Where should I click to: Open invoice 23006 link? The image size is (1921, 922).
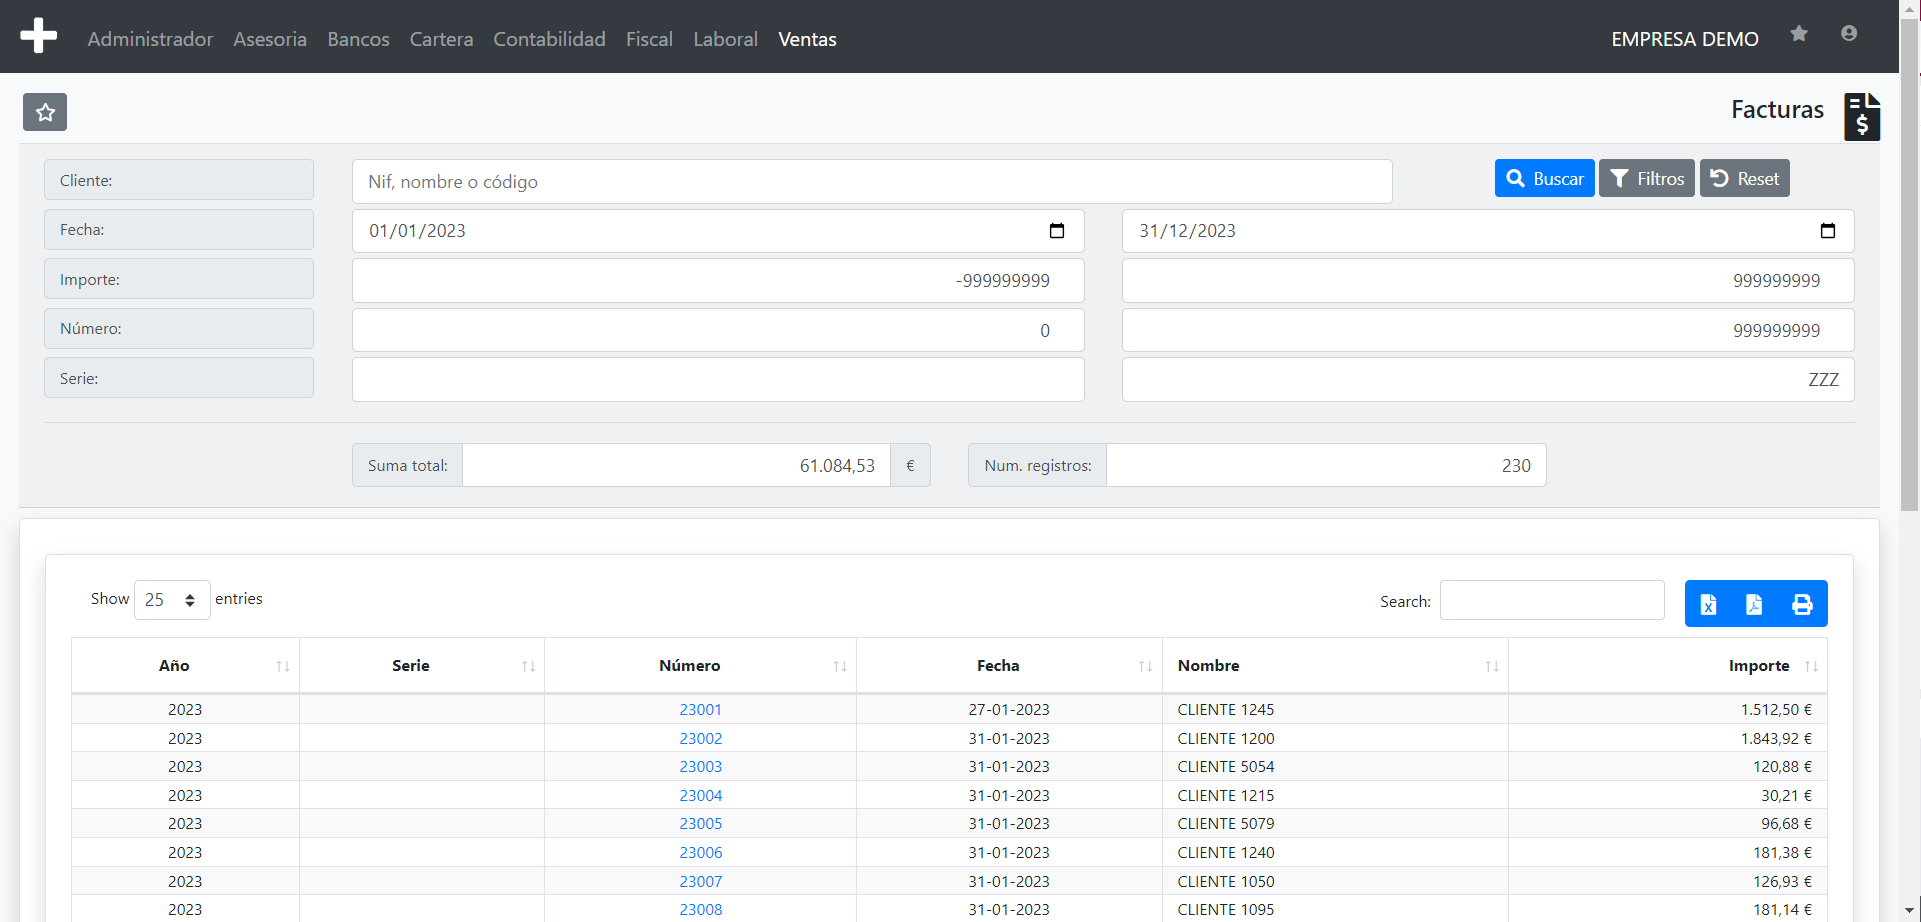pyautogui.click(x=700, y=852)
